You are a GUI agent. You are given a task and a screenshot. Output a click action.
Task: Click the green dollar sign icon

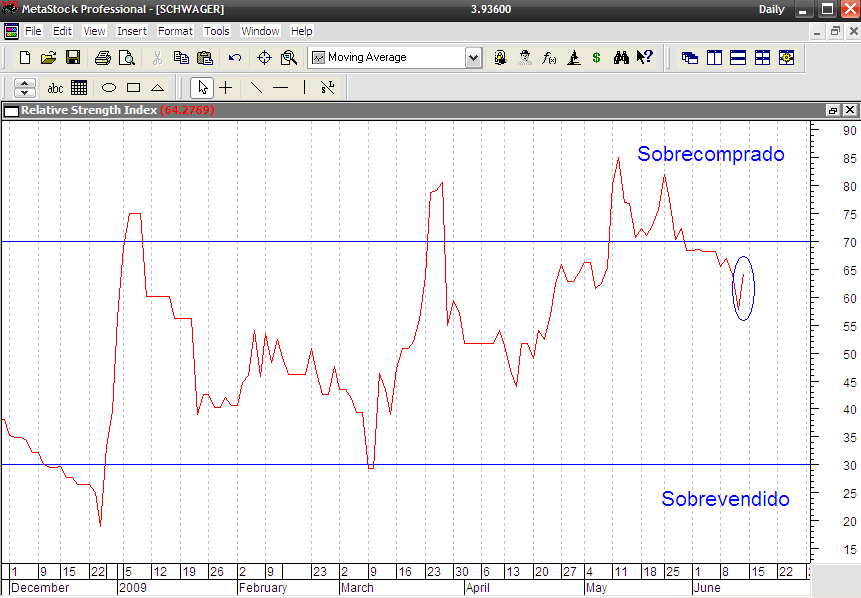(596, 58)
